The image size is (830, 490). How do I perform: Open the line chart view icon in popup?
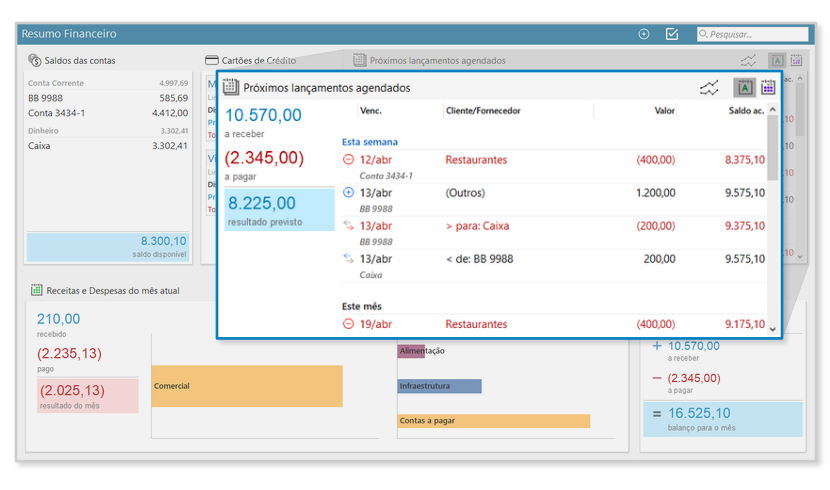(x=709, y=88)
